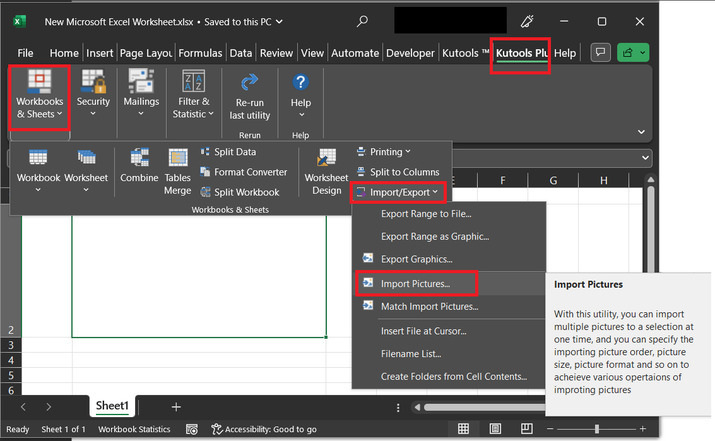The height and width of the screenshot is (441, 715).
Task: Switch to the Kutools Plus tab
Action: [x=522, y=53]
